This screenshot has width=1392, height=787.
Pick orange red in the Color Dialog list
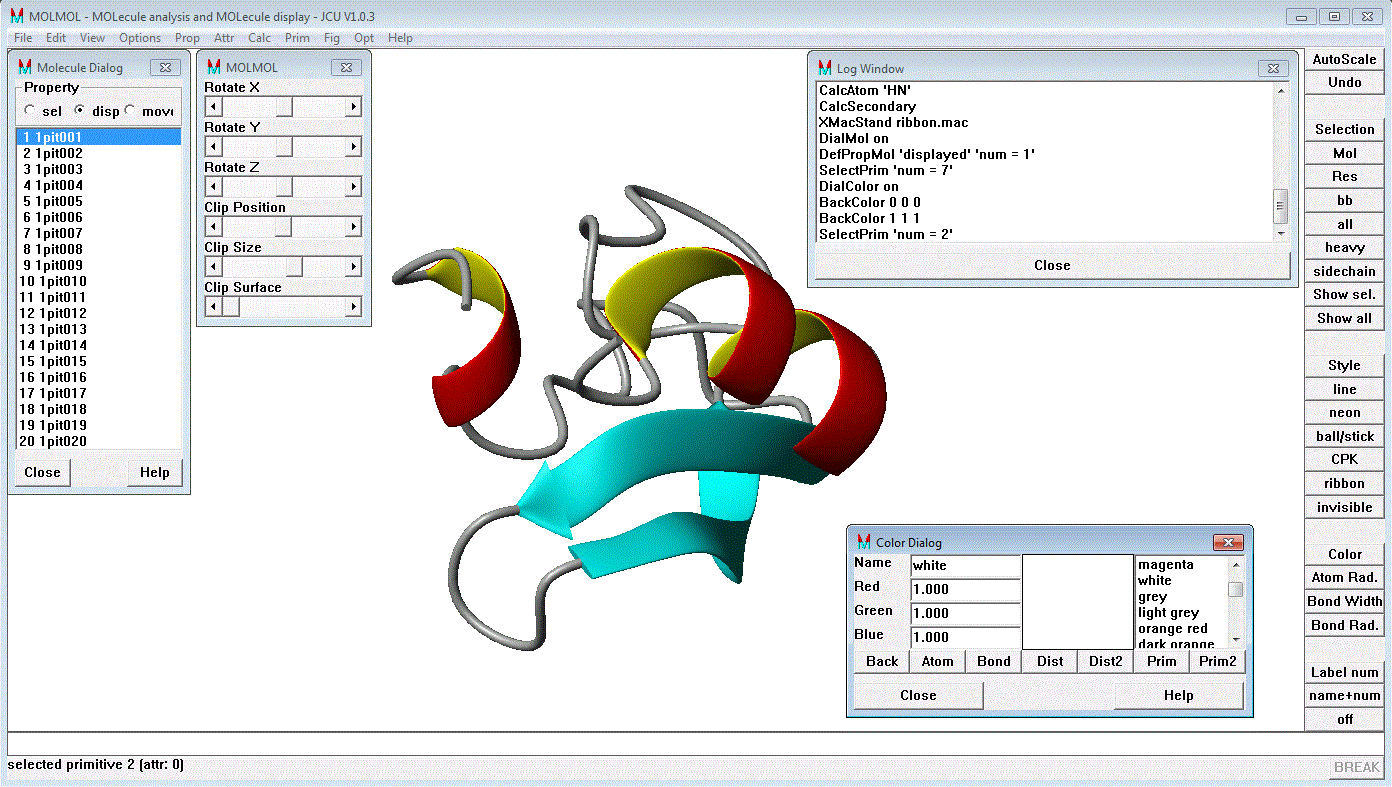1172,627
